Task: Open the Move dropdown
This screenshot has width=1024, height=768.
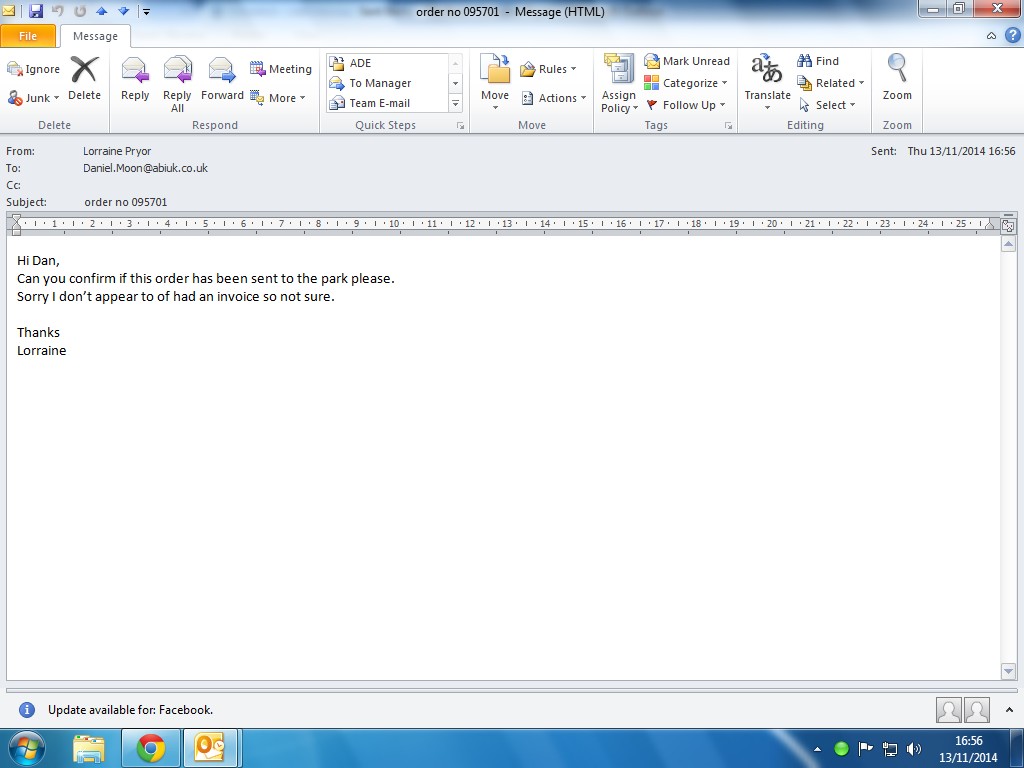Action: click(x=495, y=83)
